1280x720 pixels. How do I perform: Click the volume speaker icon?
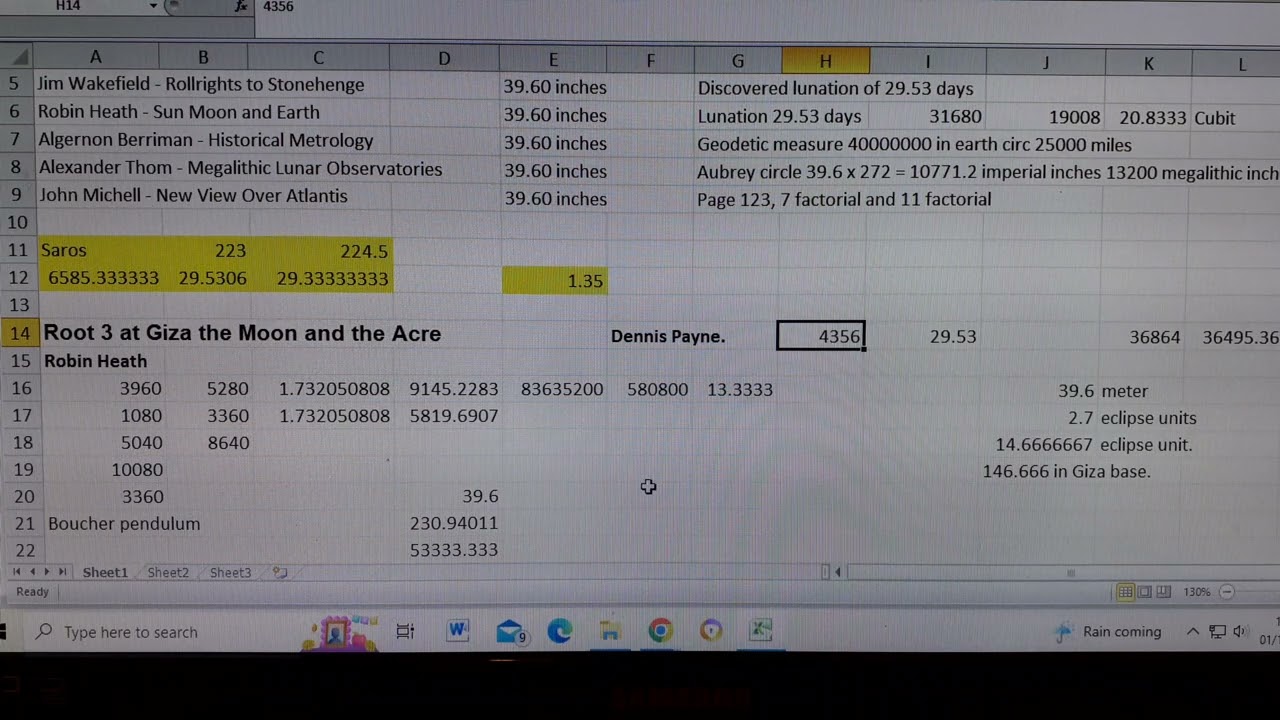(1240, 632)
